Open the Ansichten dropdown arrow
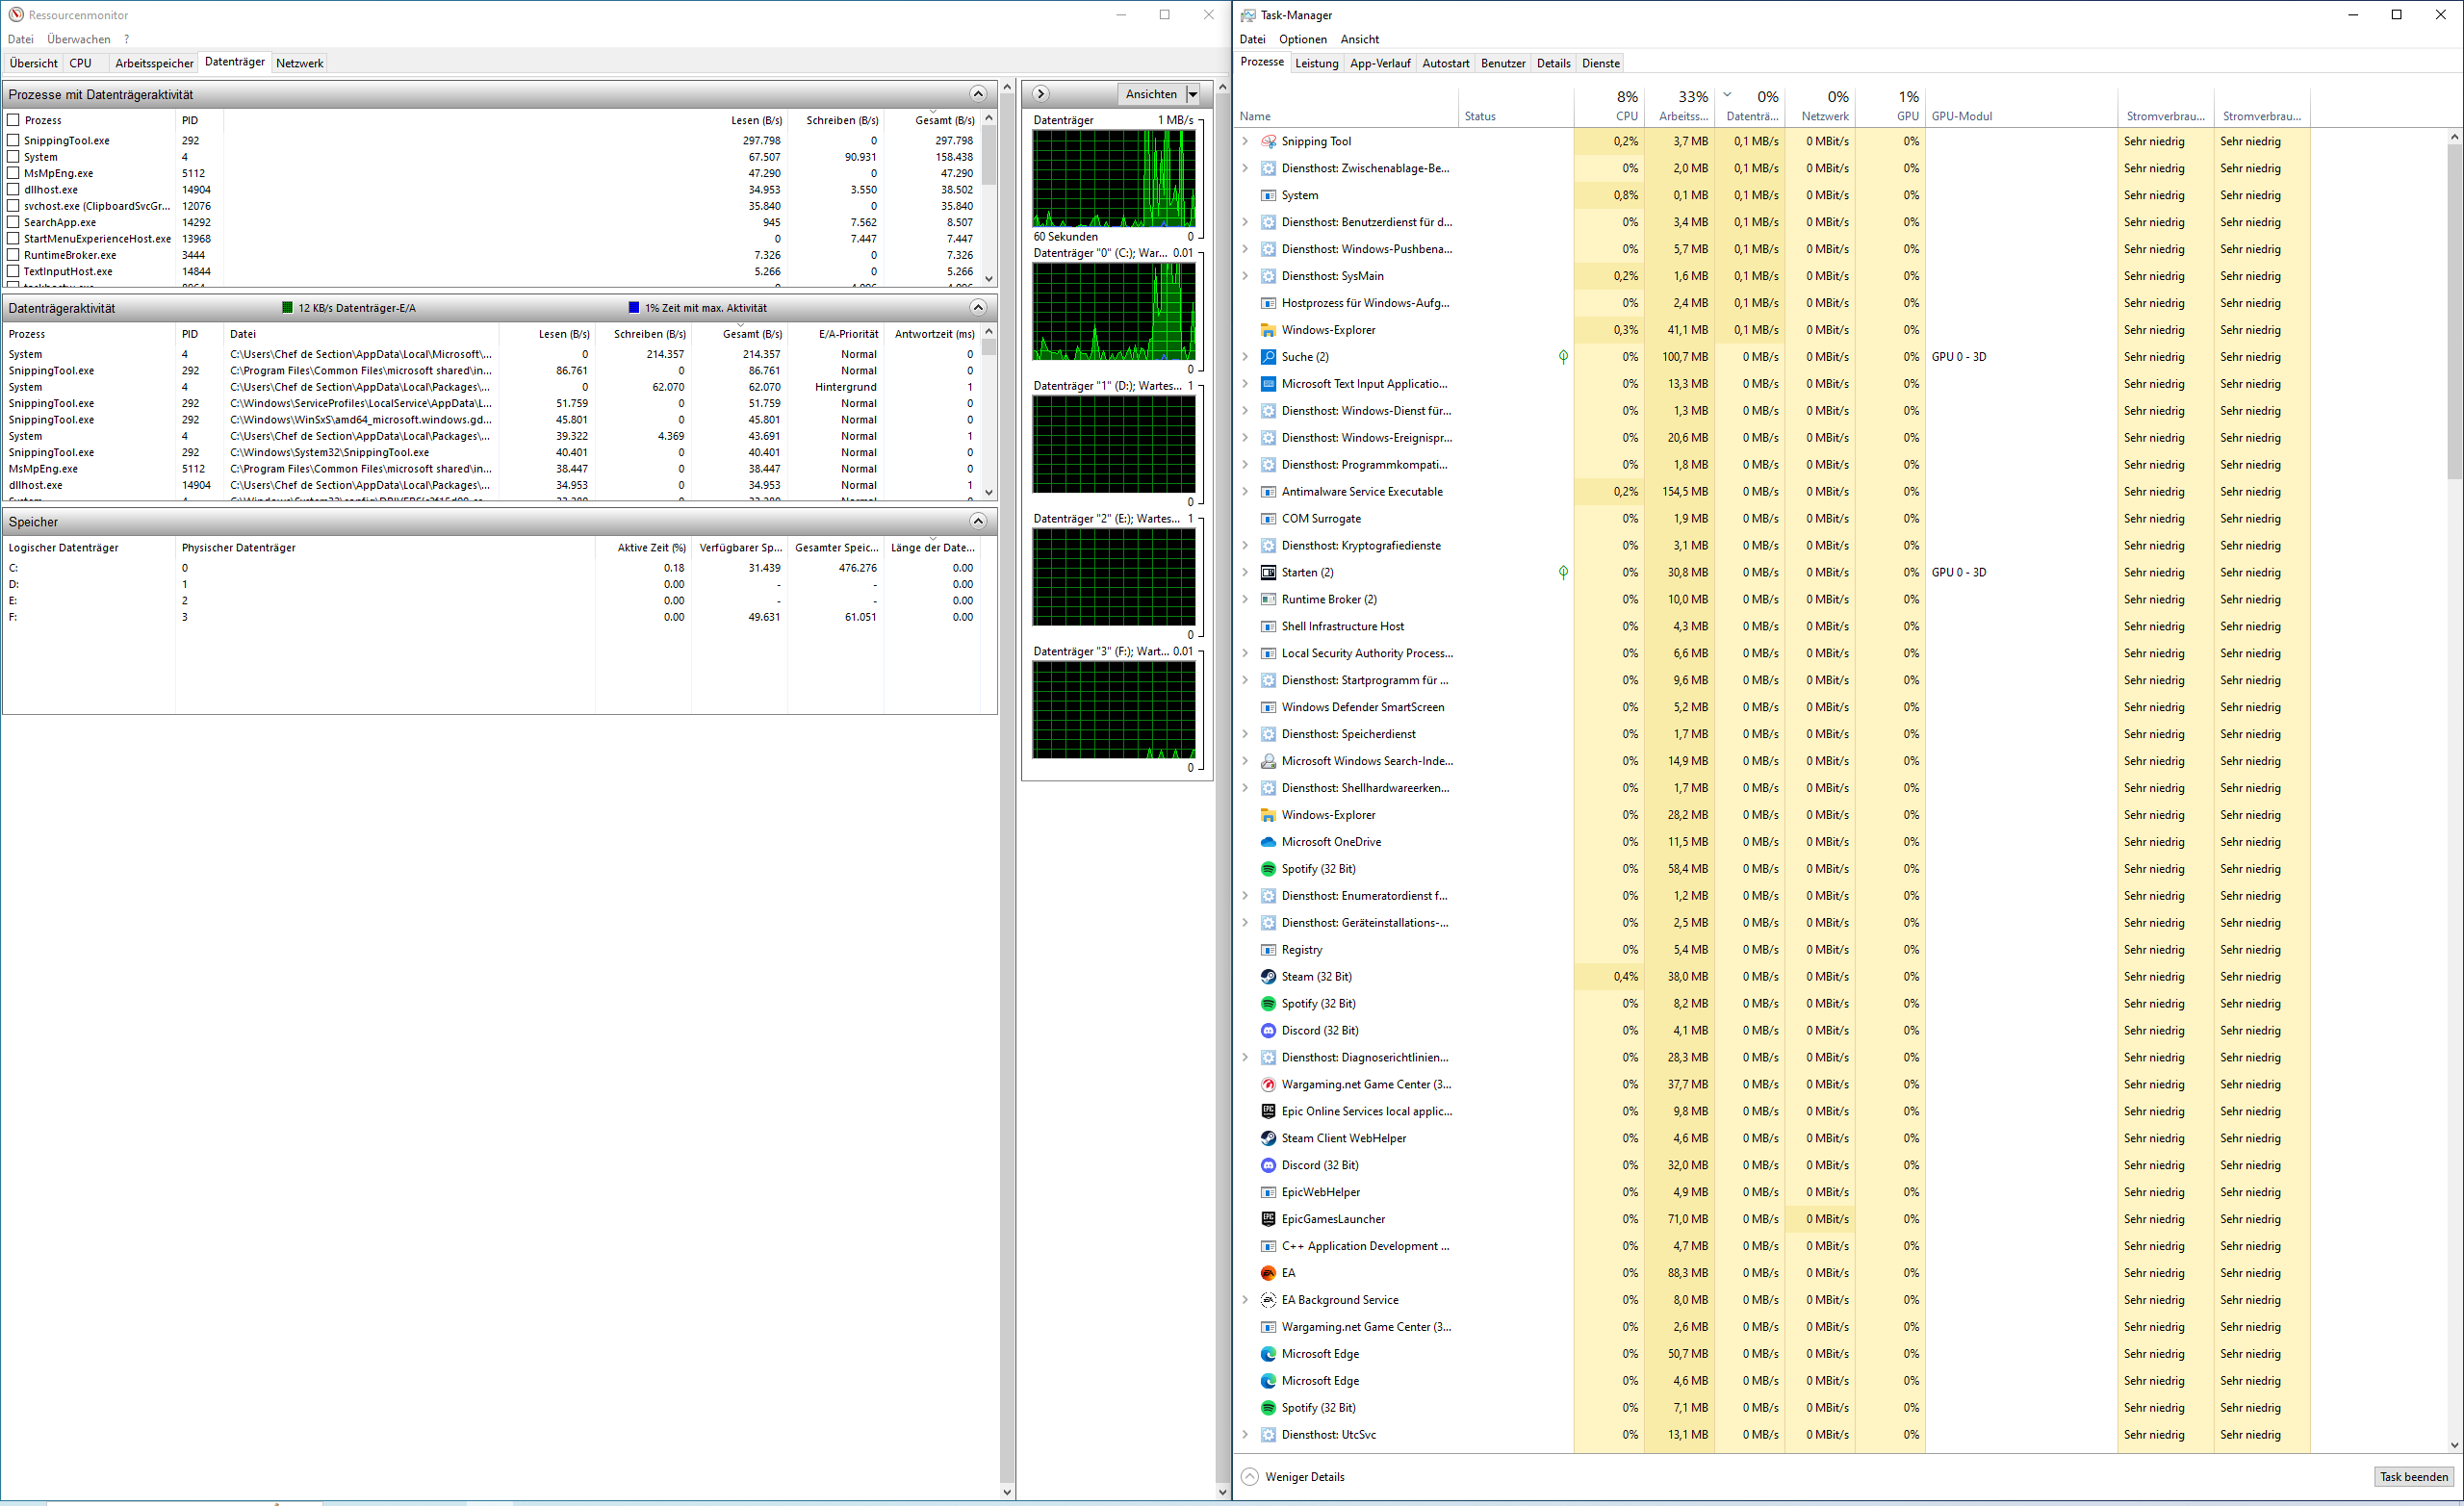This screenshot has width=2464, height=1506. coord(1192,94)
